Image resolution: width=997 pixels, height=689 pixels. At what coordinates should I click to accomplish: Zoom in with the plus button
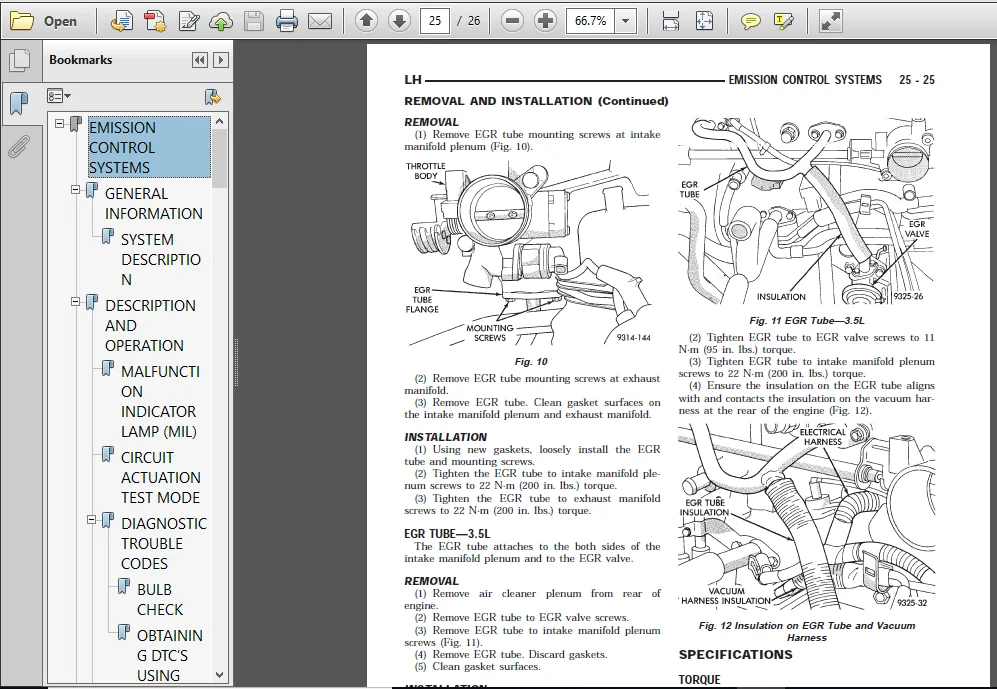coord(545,21)
